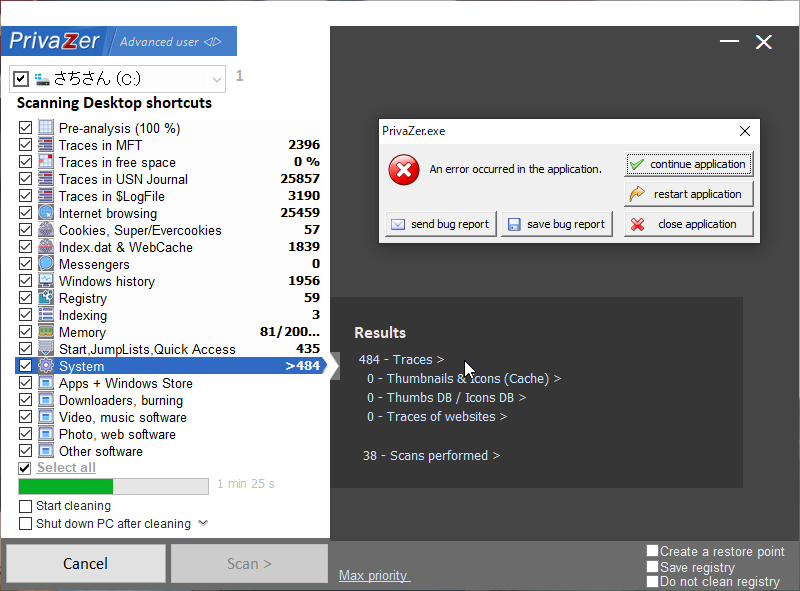Image resolution: width=800 pixels, height=591 pixels.
Task: Uncheck the Internet browsing checkbox
Action: (25, 212)
